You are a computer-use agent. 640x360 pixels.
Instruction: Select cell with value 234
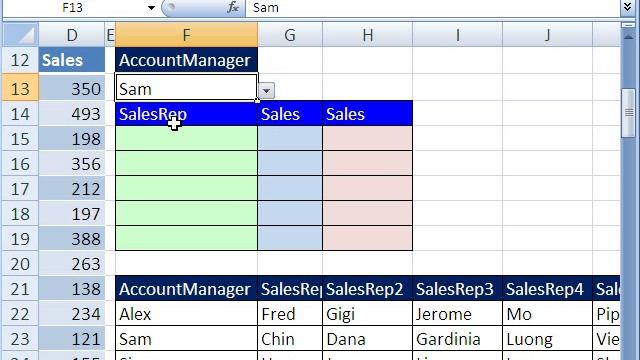(72, 314)
